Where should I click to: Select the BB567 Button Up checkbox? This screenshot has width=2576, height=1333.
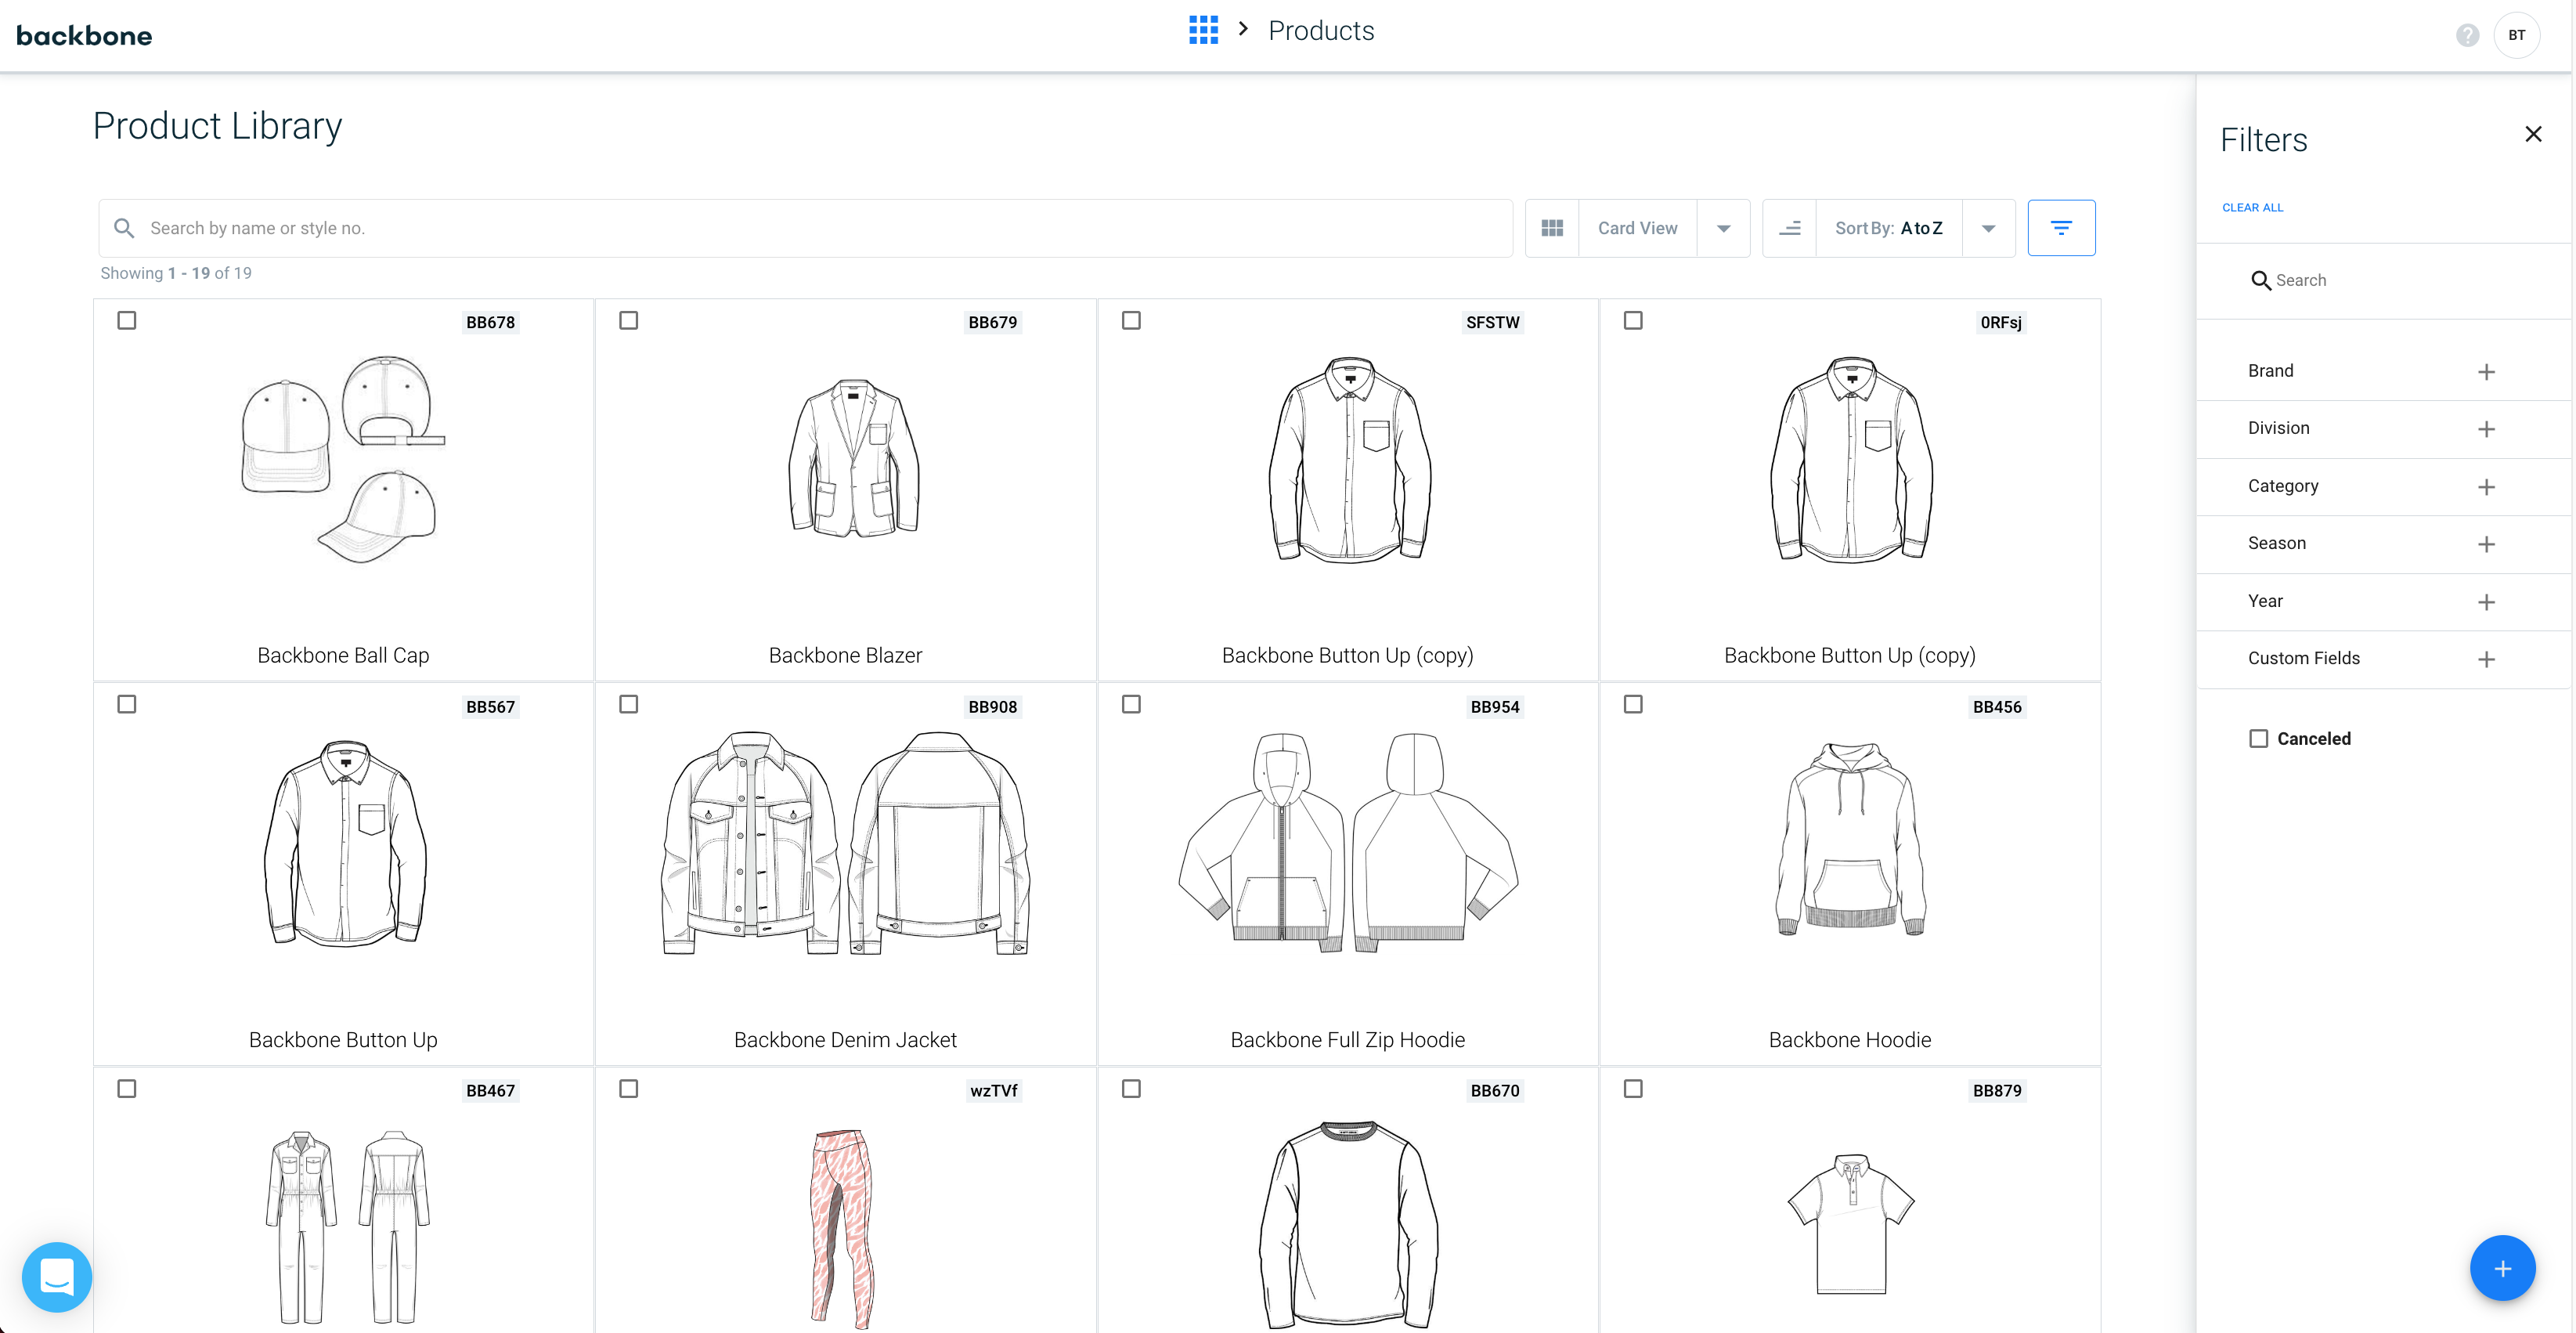(127, 705)
